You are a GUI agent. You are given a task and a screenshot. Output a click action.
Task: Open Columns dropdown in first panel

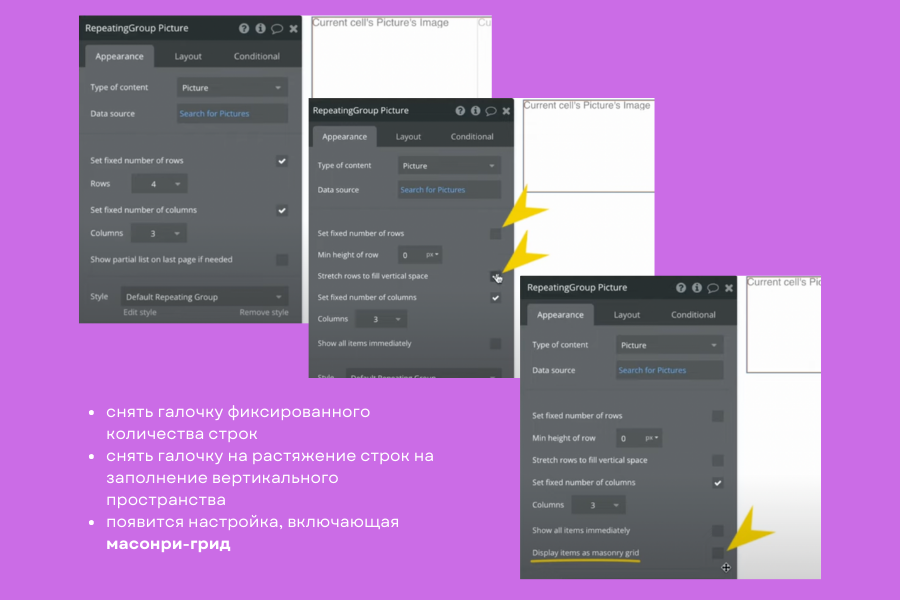pyautogui.click(x=159, y=234)
